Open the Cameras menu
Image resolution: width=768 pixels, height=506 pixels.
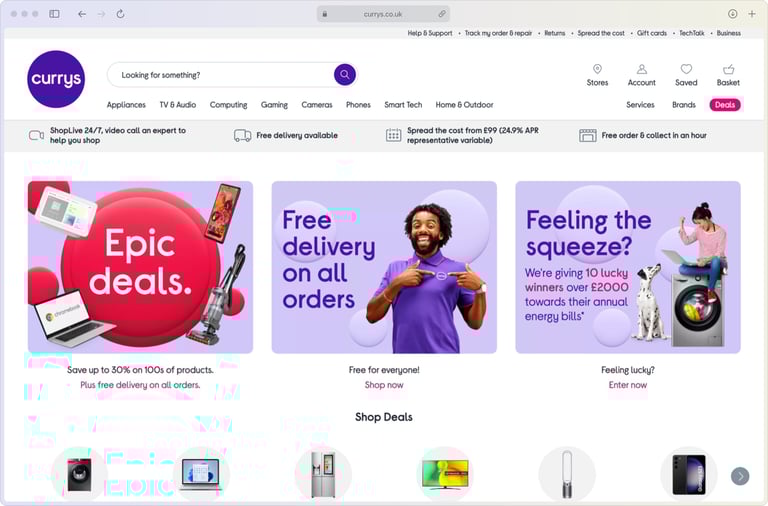coord(317,105)
